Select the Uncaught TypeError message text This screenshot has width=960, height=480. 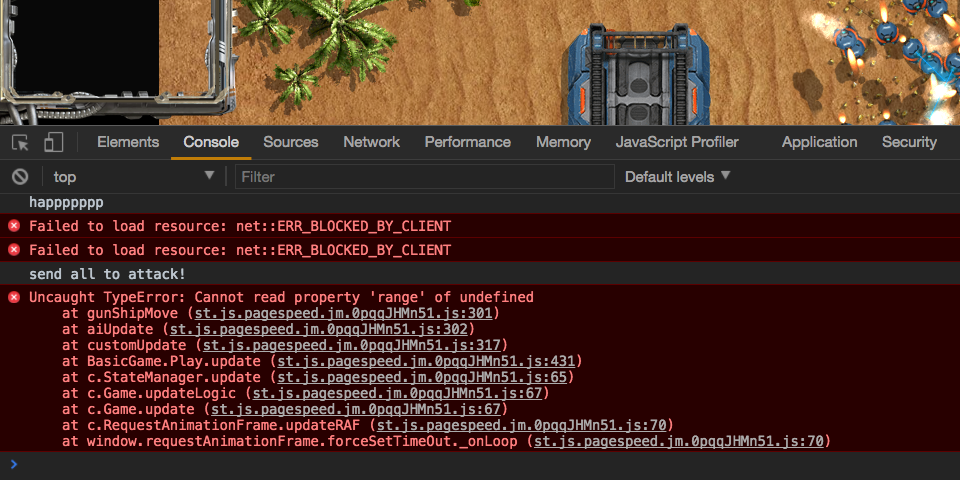(282, 298)
